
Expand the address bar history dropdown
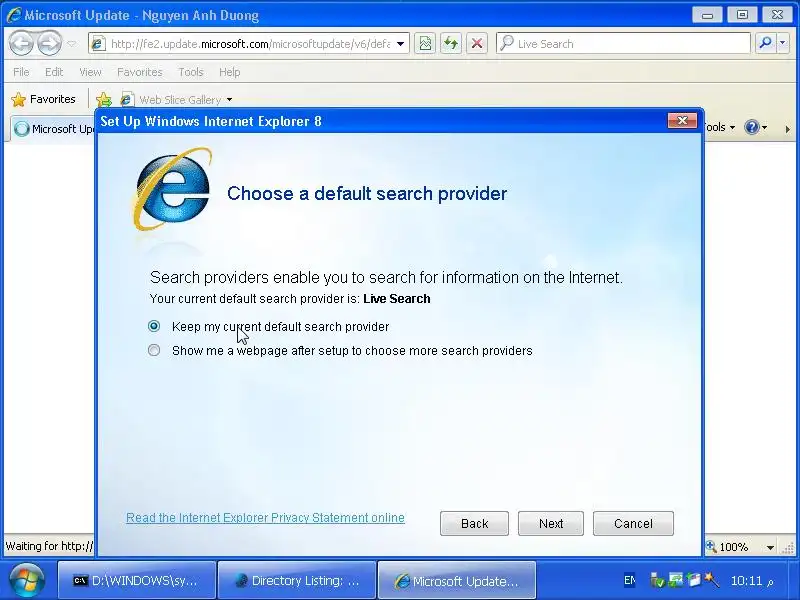point(401,44)
